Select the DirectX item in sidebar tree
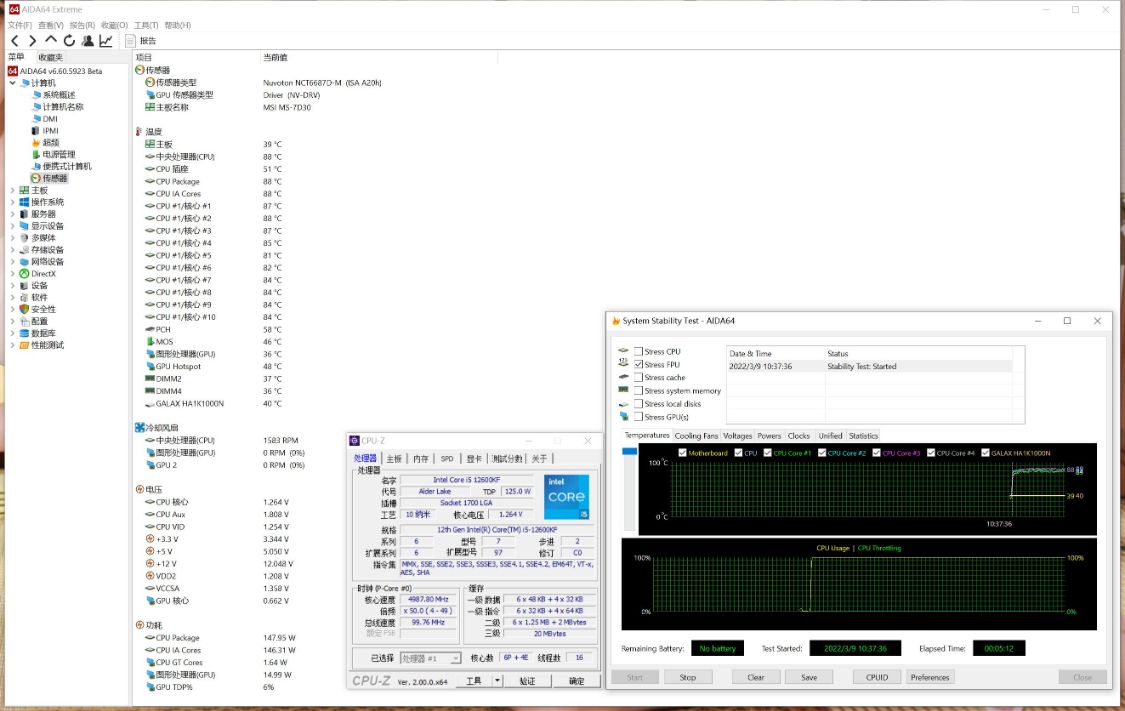The height and width of the screenshot is (711, 1125). click(x=43, y=273)
